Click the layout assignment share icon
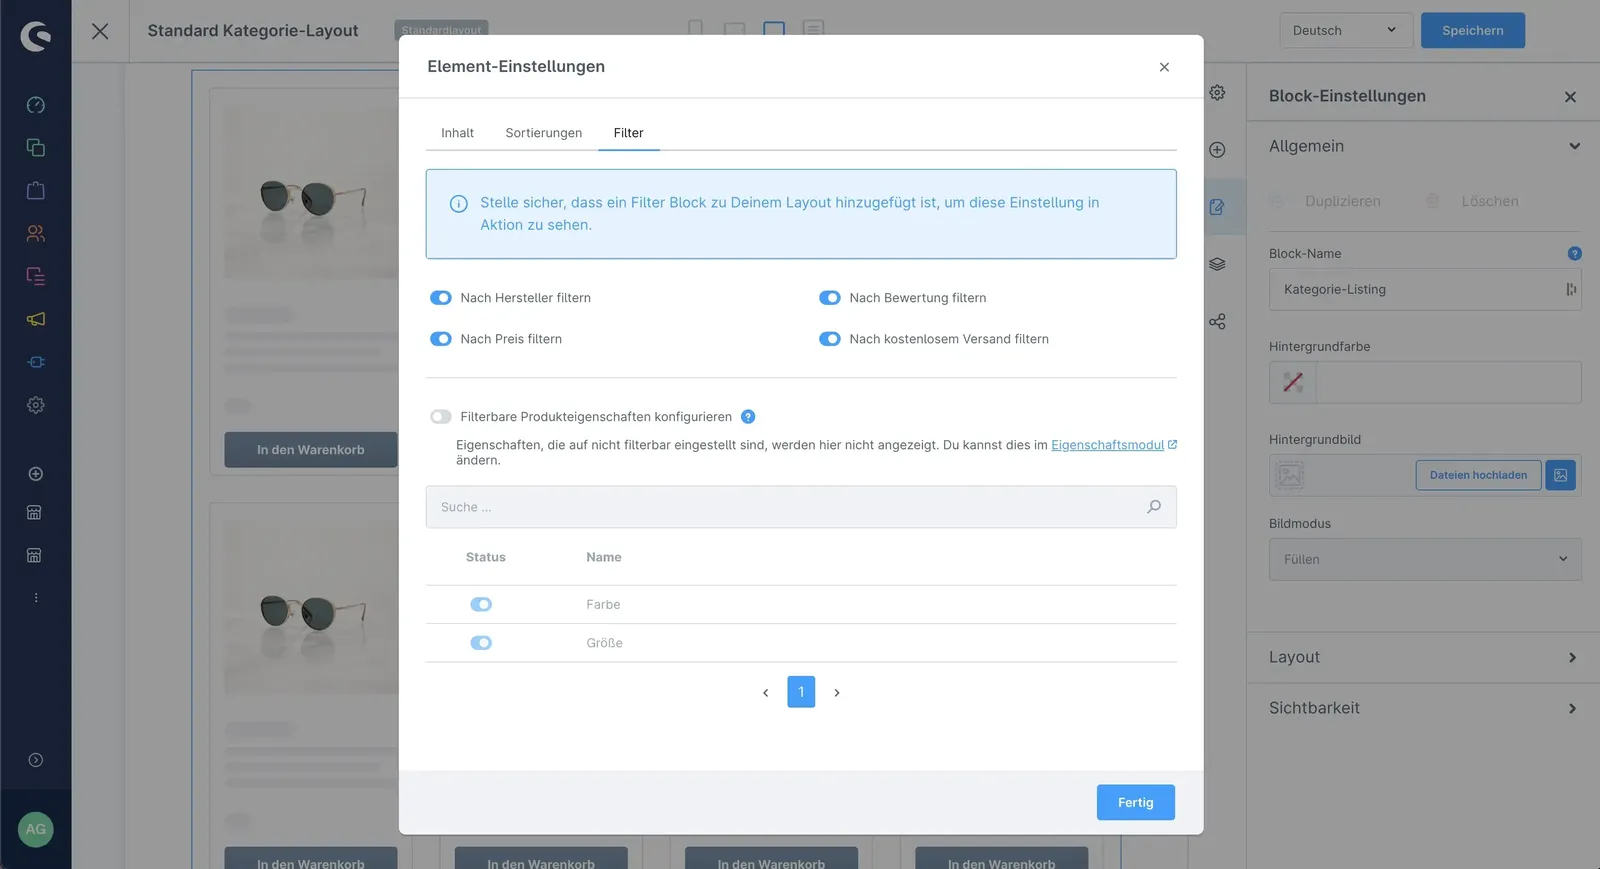The image size is (1600, 869). [x=1217, y=322]
